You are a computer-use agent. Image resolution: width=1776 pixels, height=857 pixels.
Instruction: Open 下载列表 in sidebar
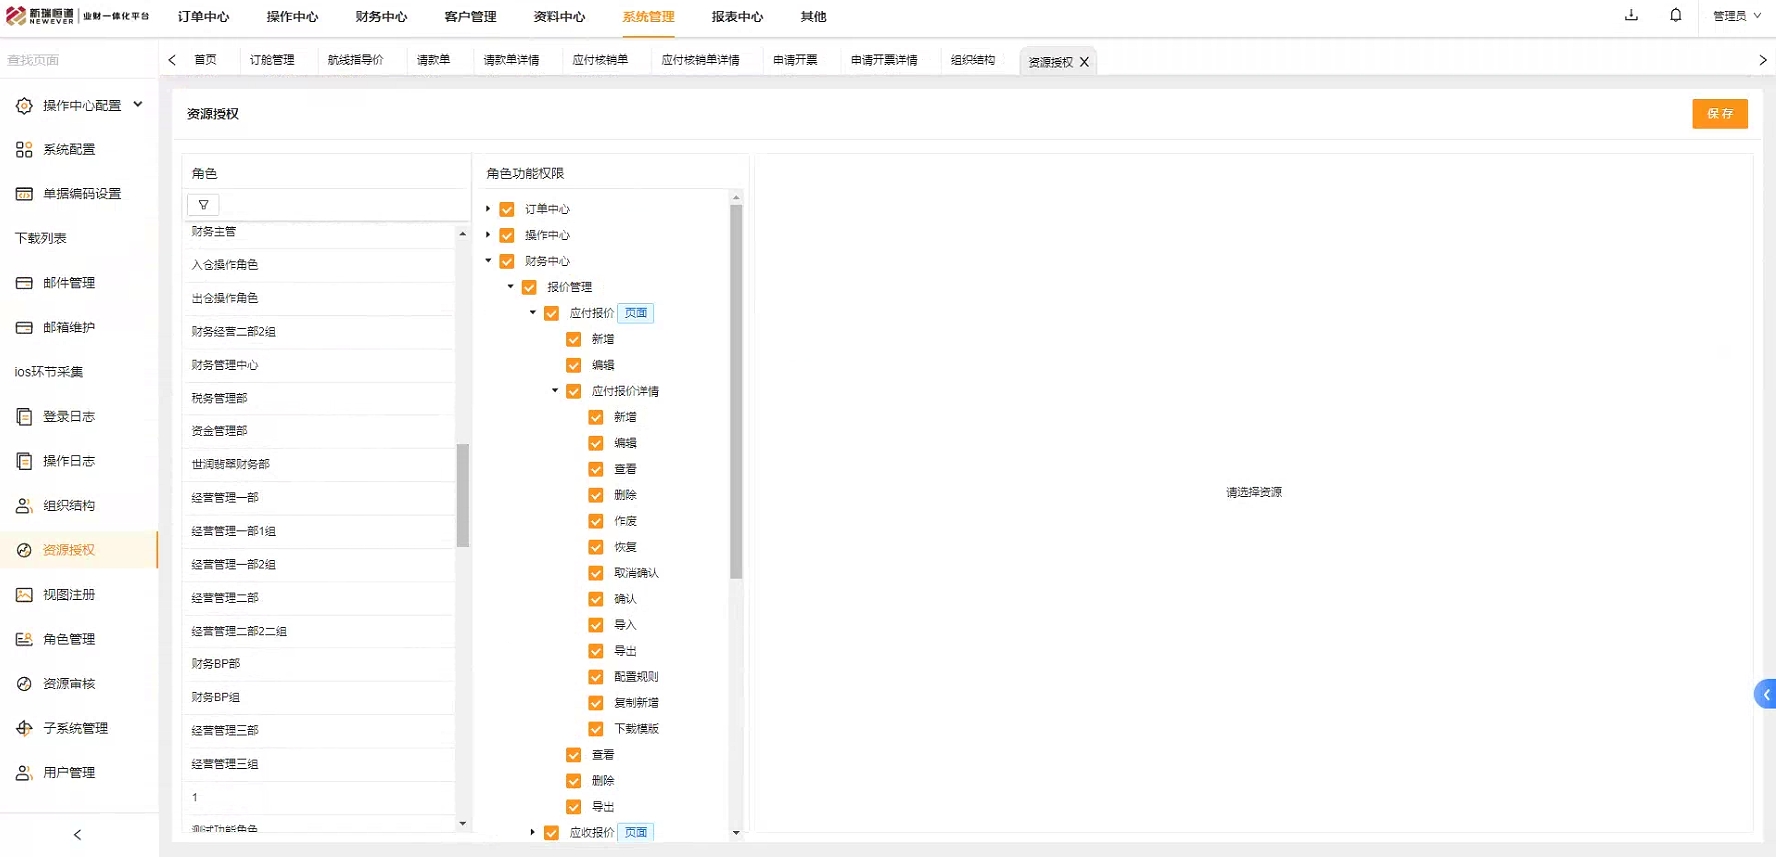click(41, 238)
